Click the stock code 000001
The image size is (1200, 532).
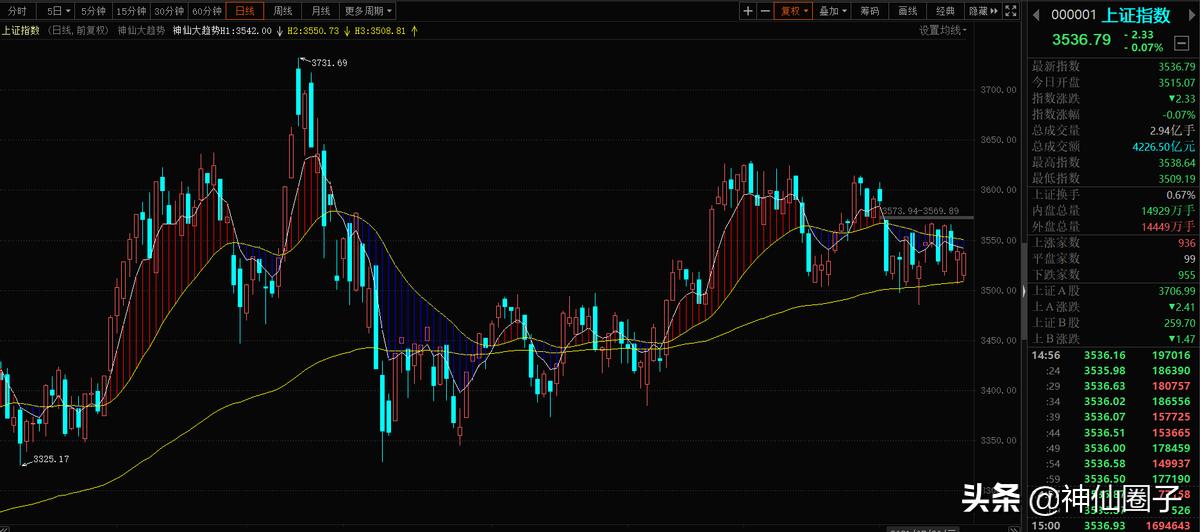point(1075,15)
